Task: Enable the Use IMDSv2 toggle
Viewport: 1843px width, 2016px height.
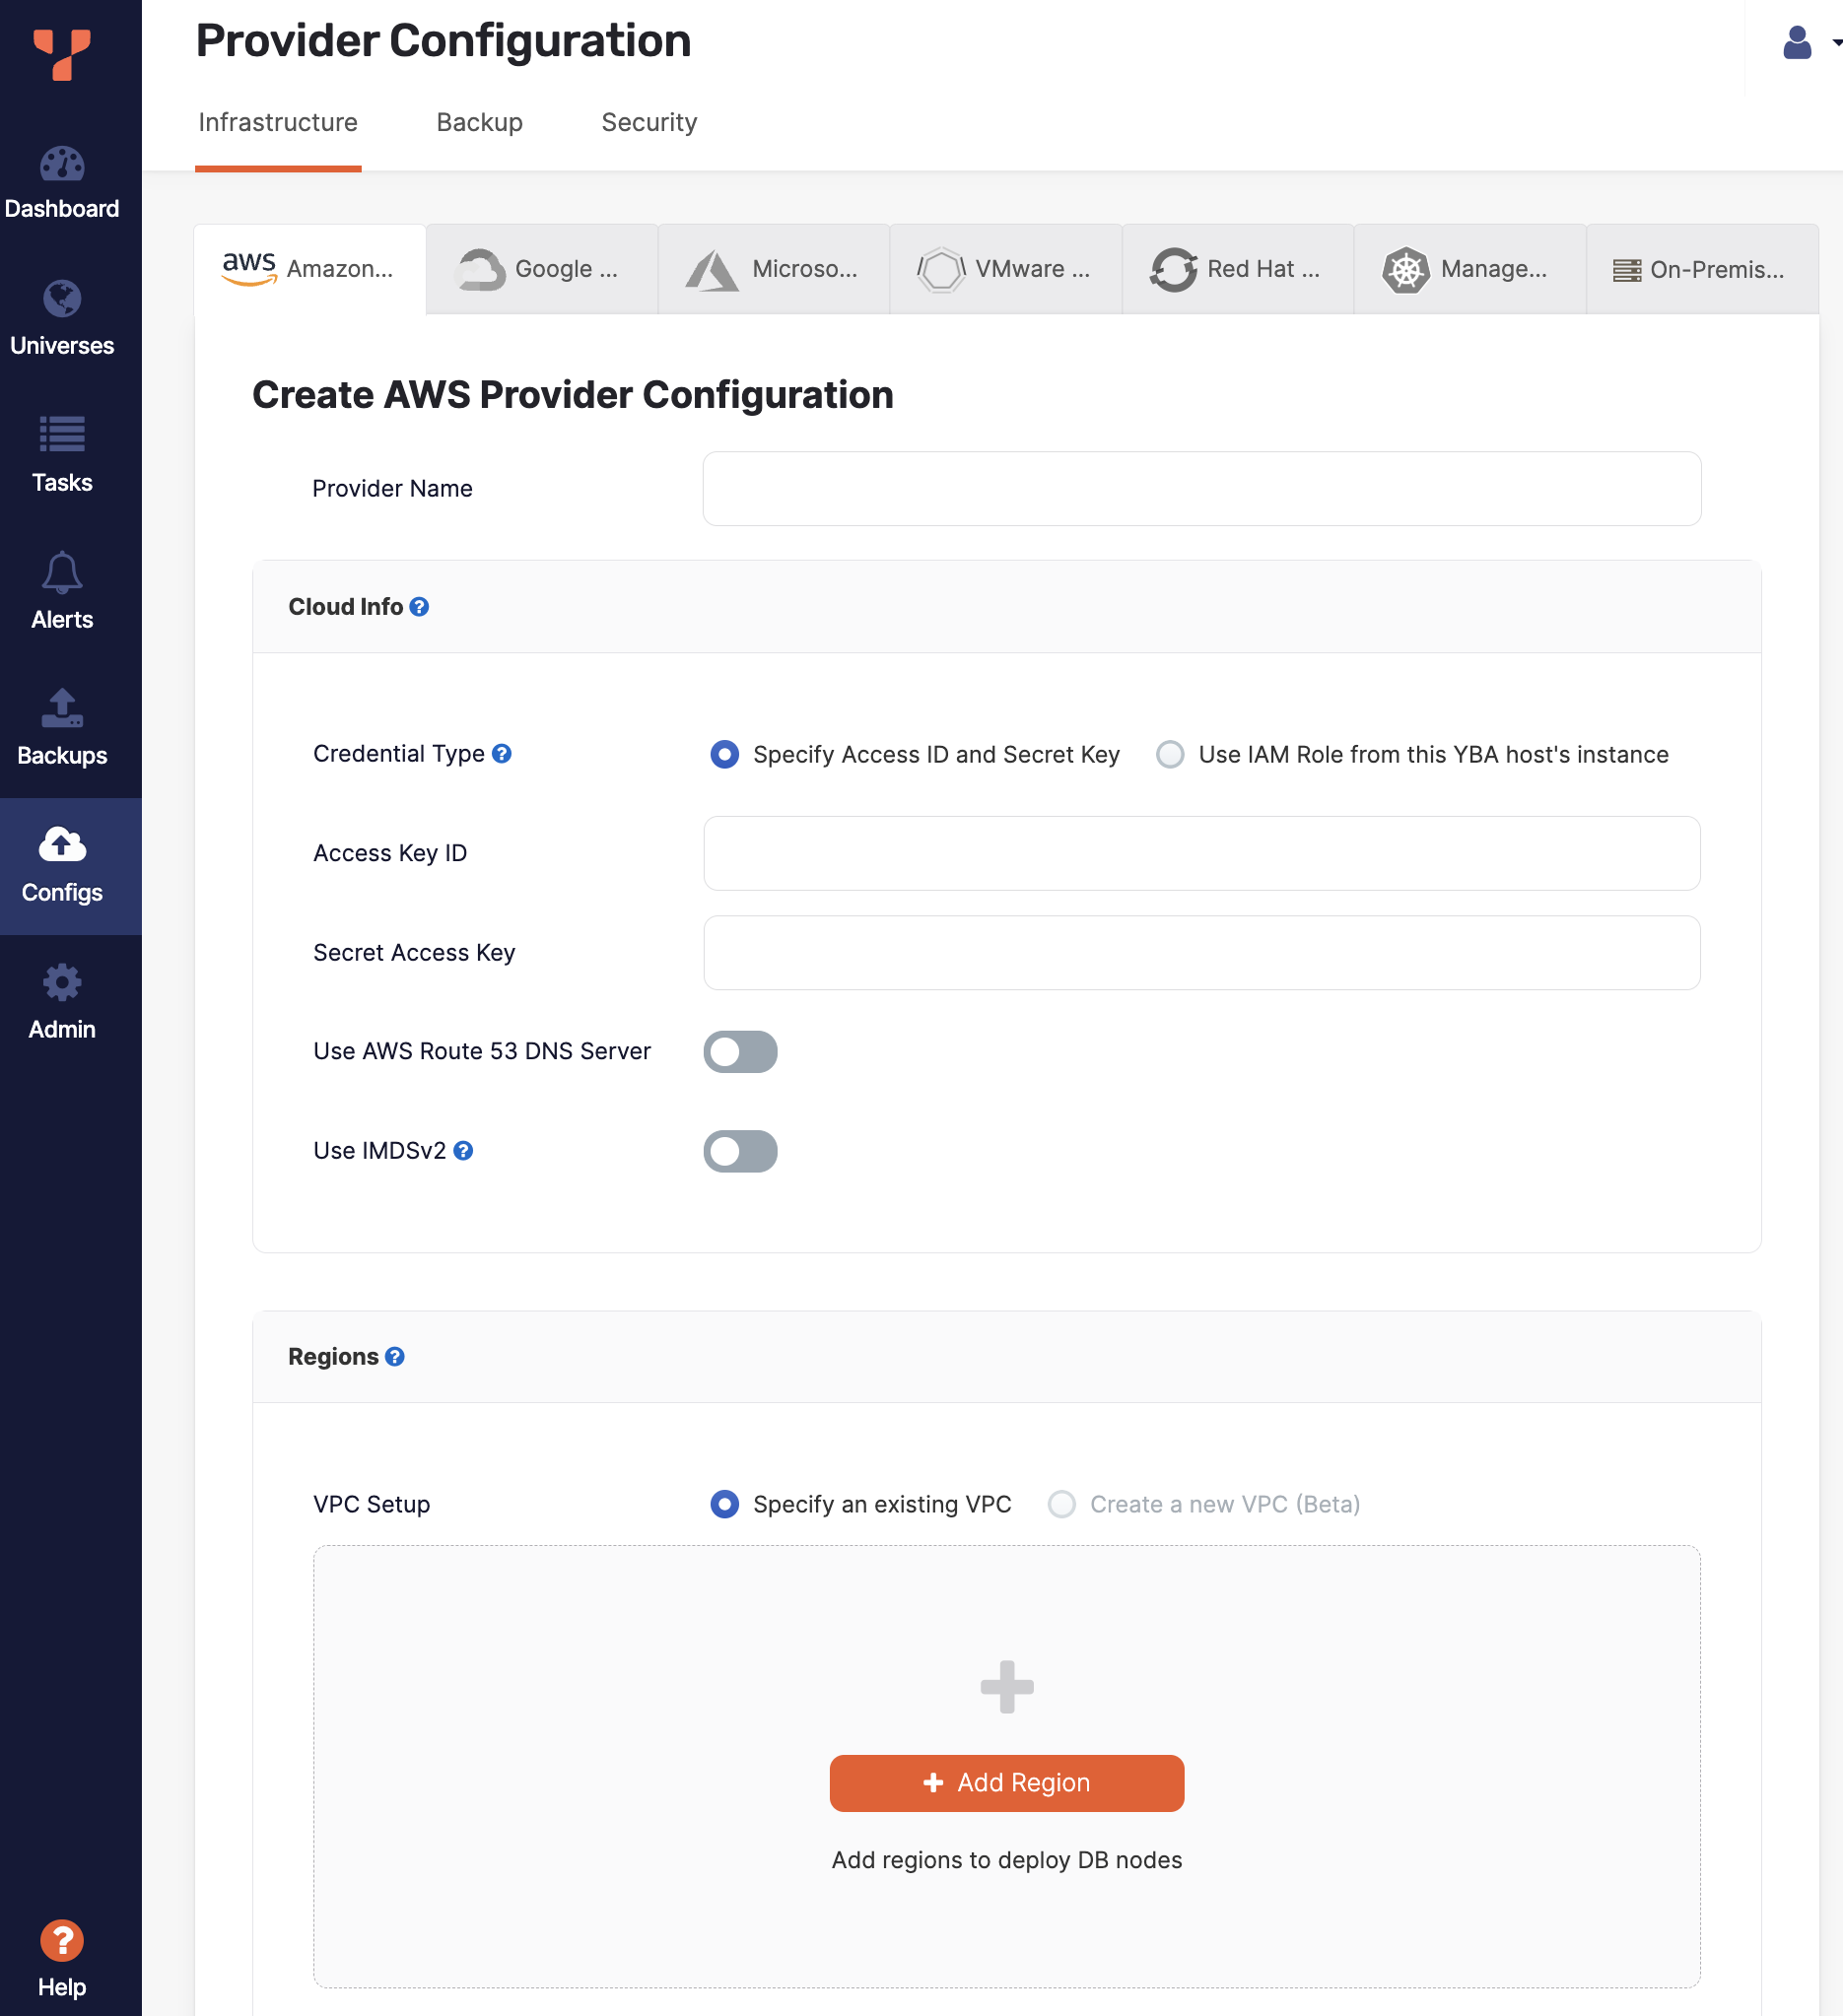Action: (740, 1151)
